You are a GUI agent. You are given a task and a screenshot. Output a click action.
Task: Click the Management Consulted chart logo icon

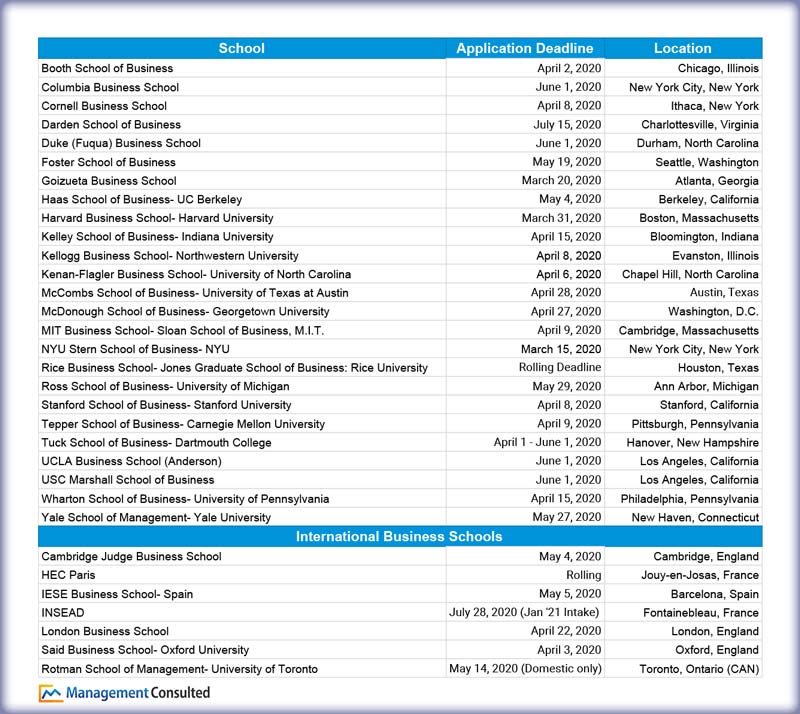51,693
